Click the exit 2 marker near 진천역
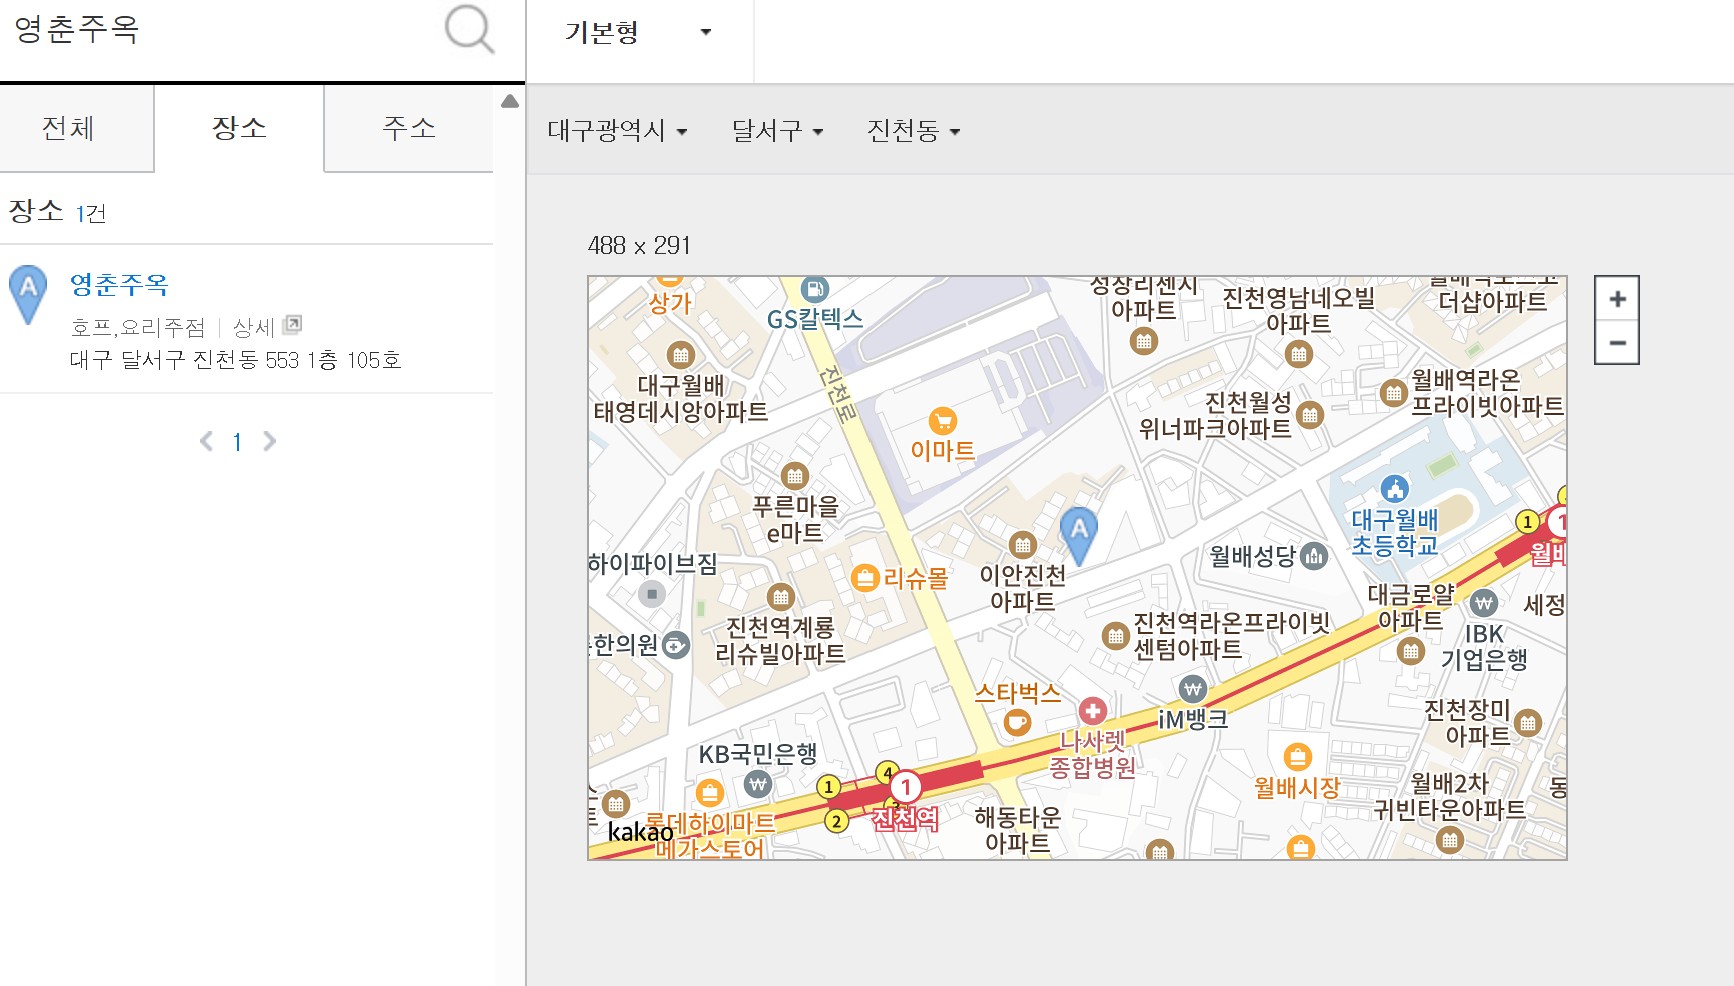 tap(836, 821)
